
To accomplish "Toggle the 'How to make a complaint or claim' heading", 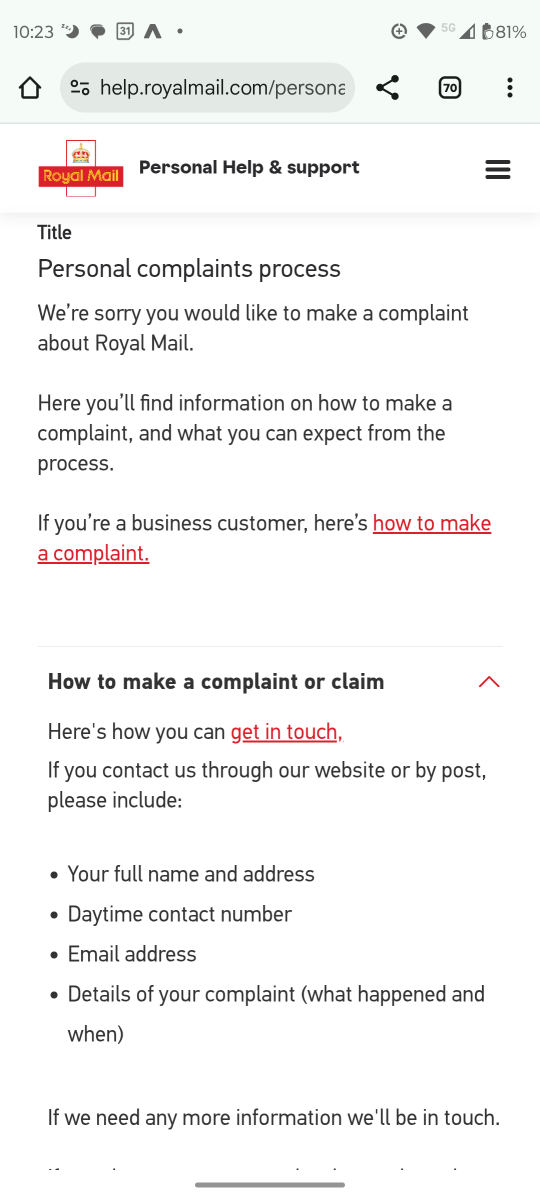I will click(x=216, y=682).
